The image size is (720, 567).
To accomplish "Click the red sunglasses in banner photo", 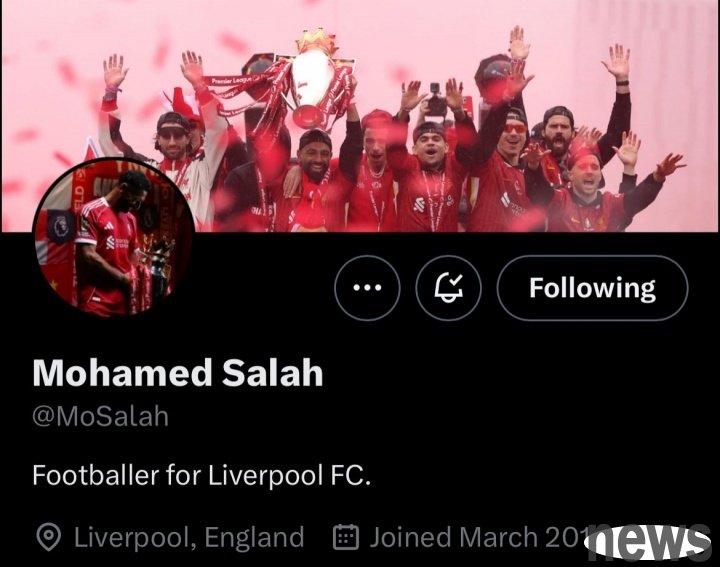I will click(515, 129).
